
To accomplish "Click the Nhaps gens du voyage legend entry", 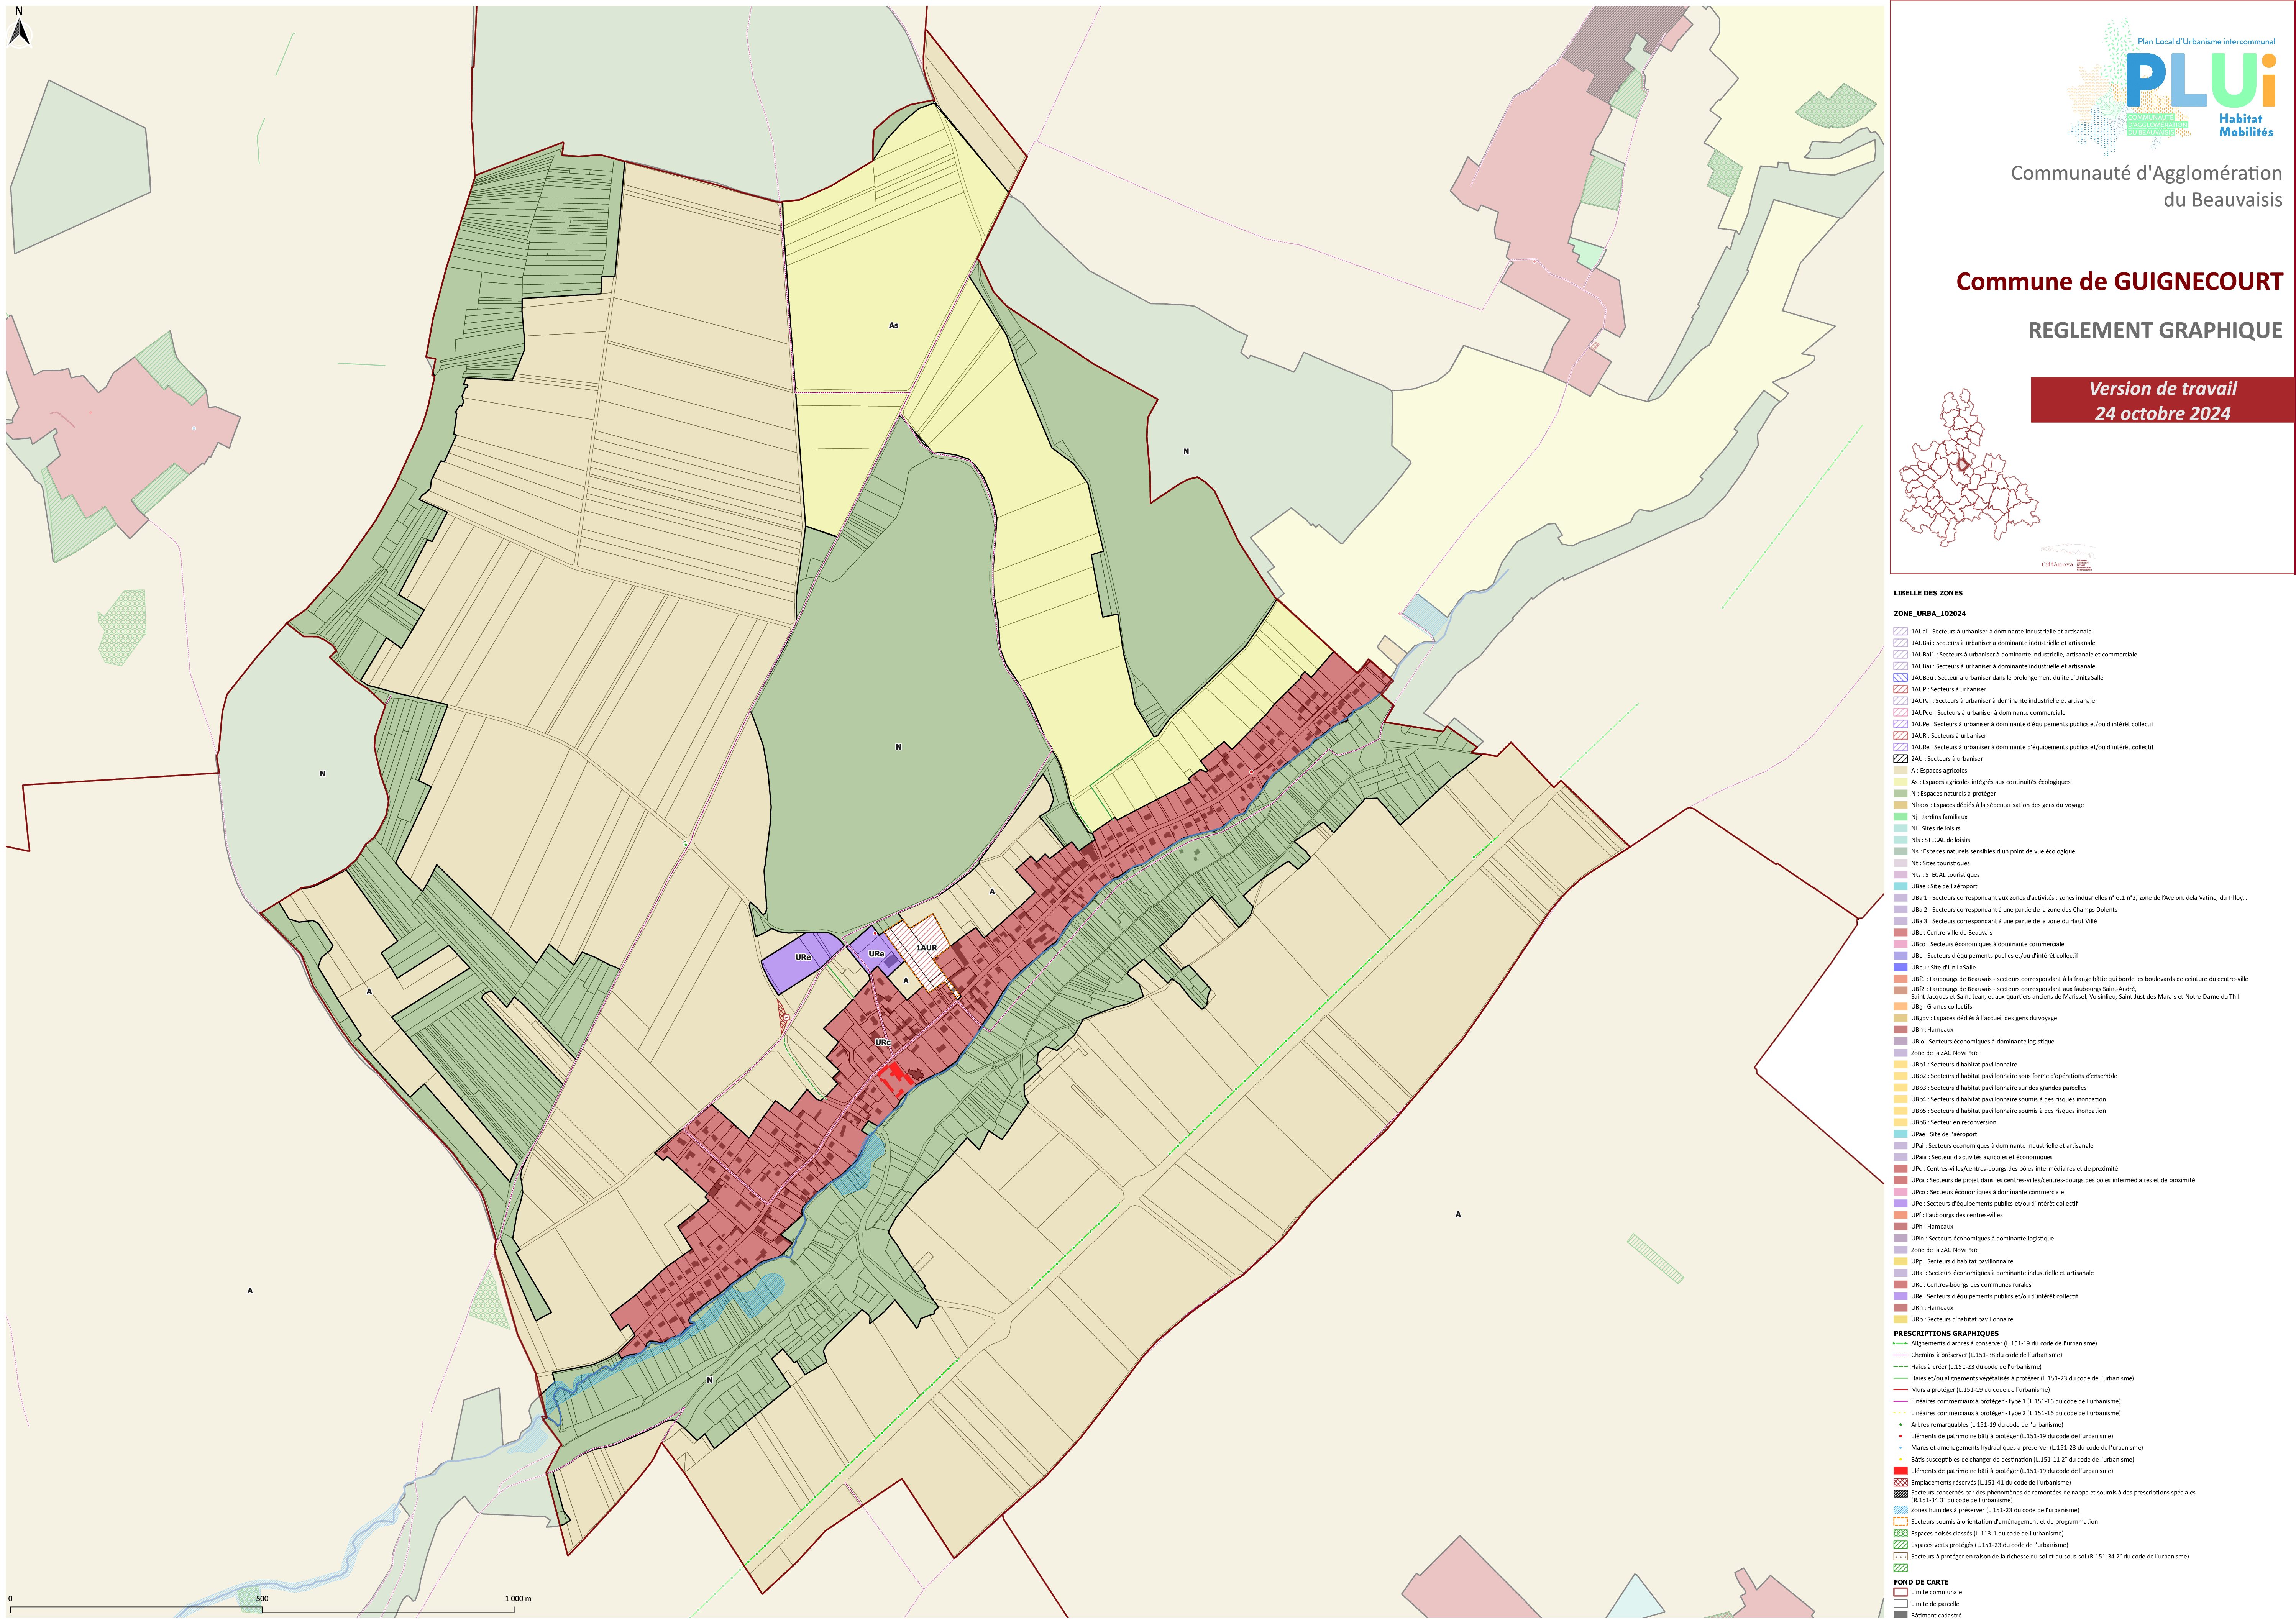I will click(1989, 806).
